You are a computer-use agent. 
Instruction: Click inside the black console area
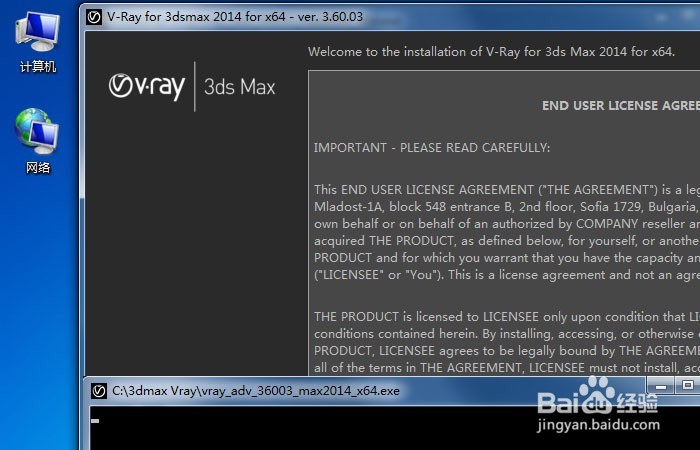pyautogui.click(x=395, y=428)
